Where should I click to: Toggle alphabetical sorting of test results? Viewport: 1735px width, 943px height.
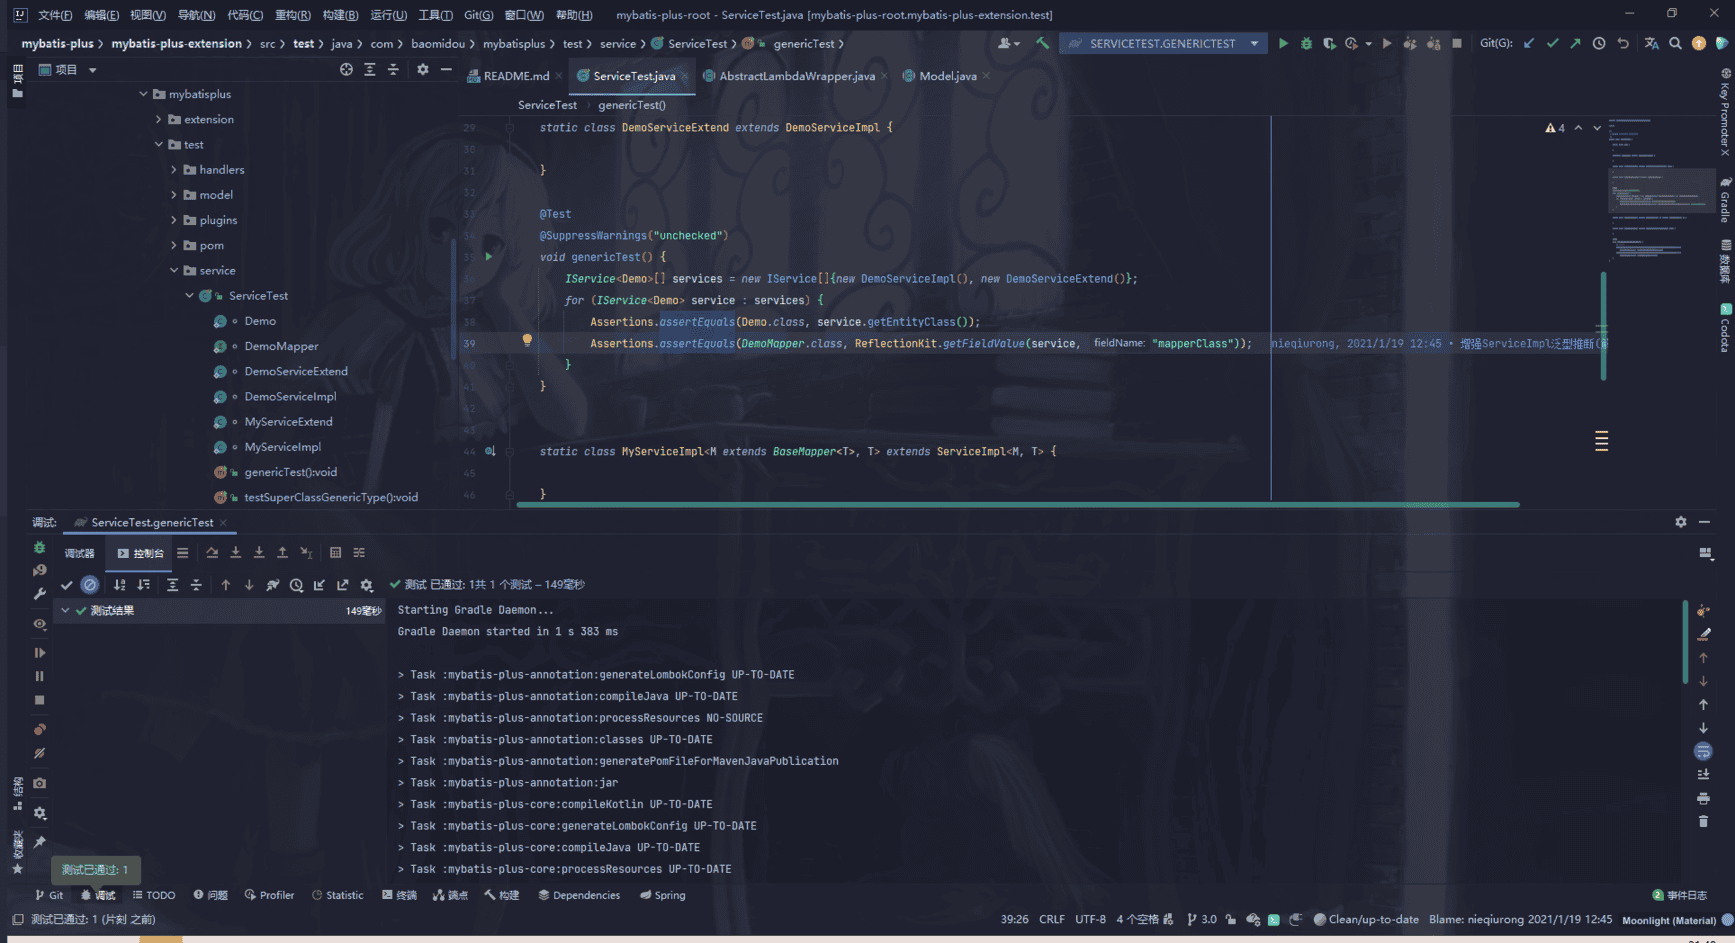coord(120,585)
